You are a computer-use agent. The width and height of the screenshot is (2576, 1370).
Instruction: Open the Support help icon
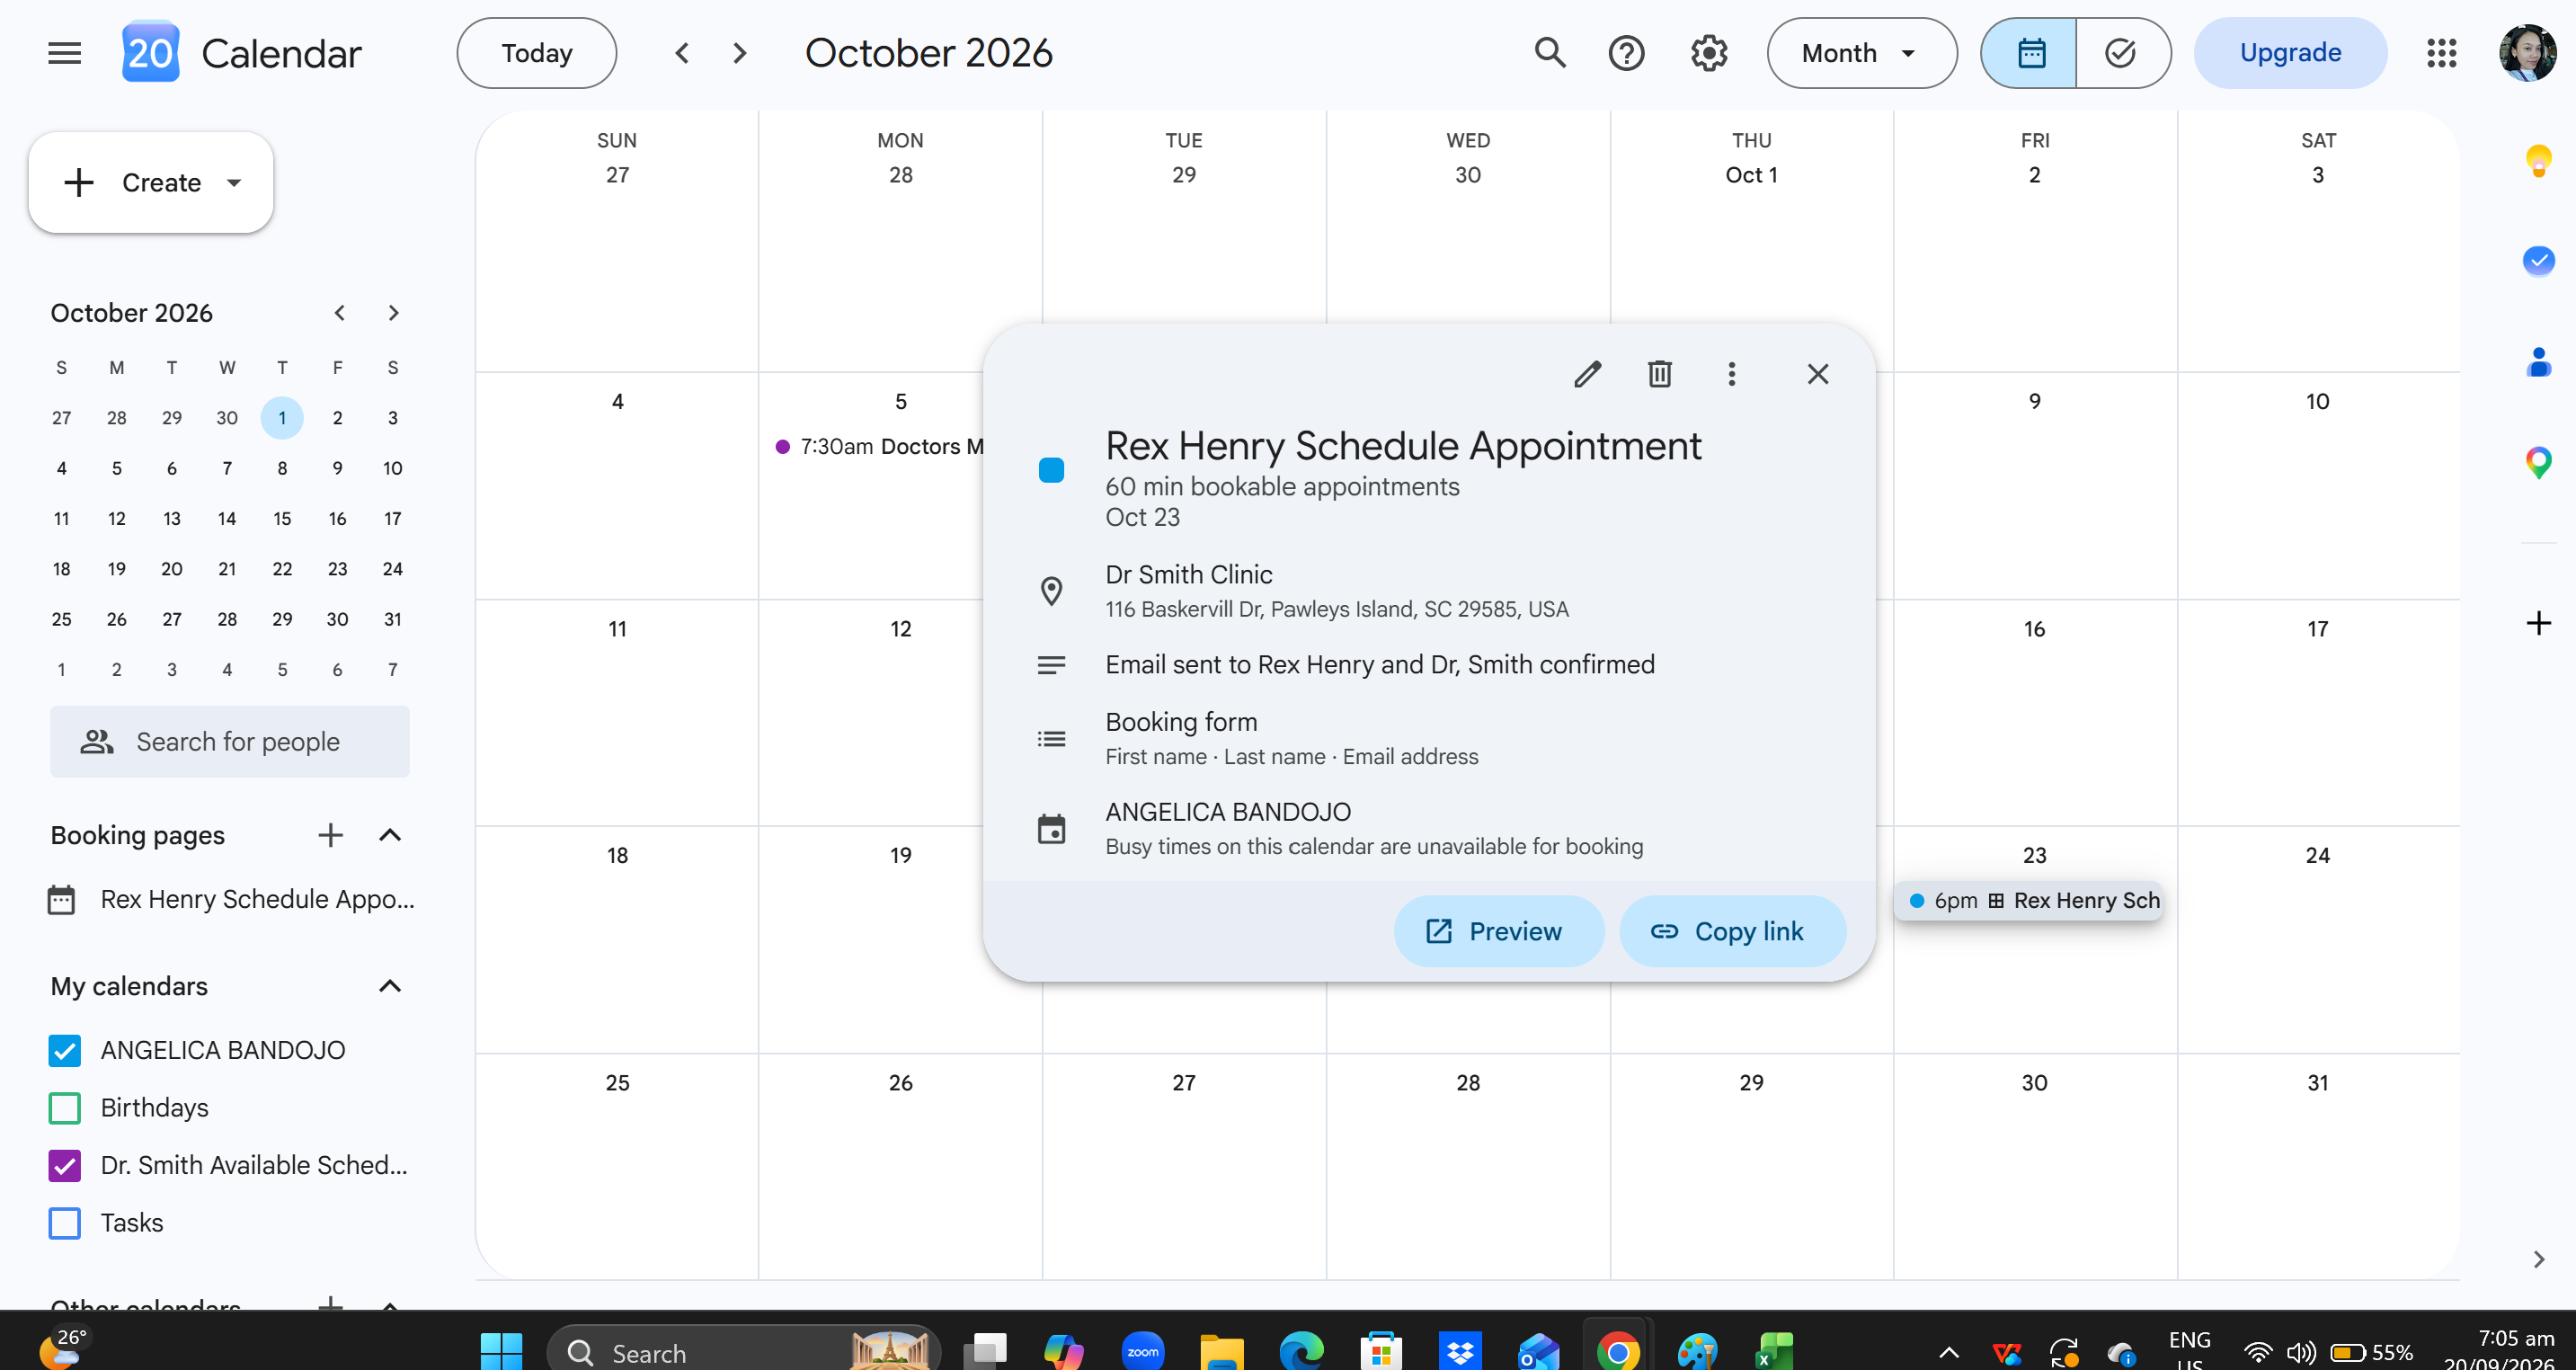[x=1627, y=53]
